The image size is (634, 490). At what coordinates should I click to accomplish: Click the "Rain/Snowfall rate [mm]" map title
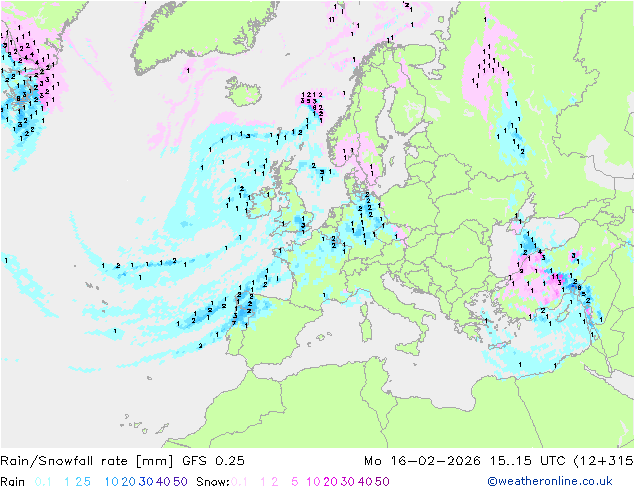click(x=87, y=461)
